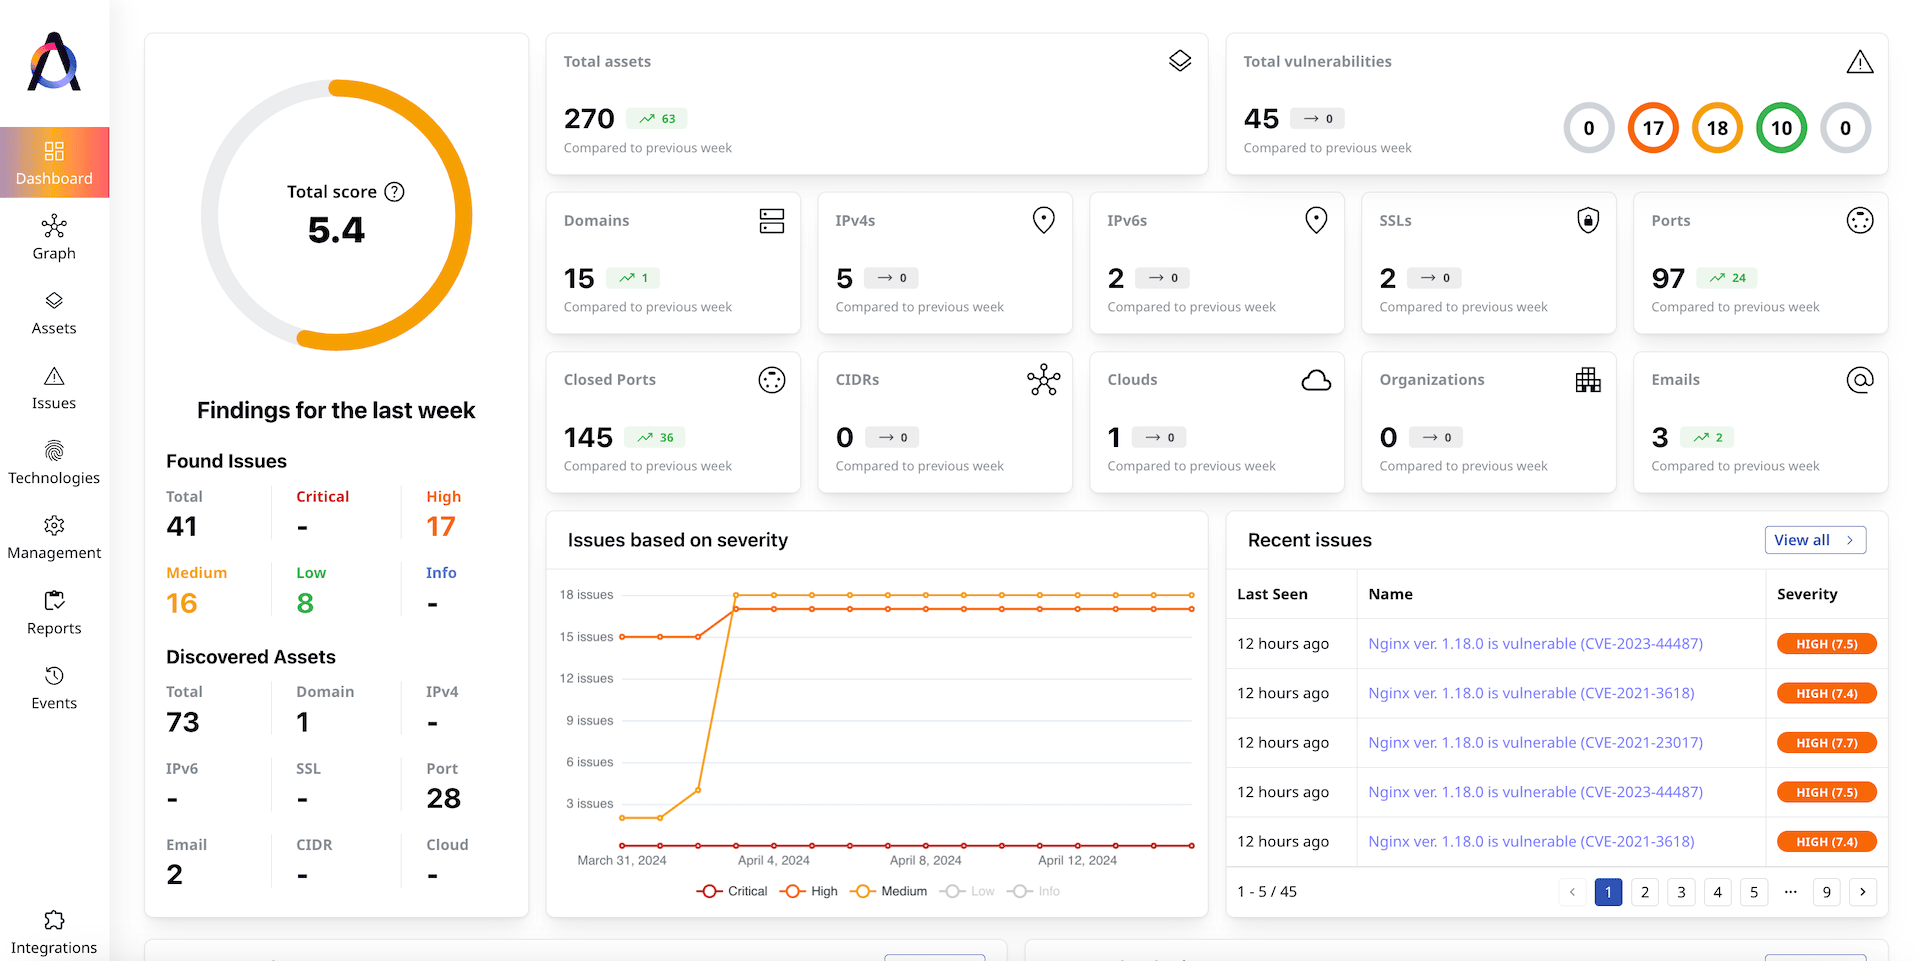Open the Nginx CVE-2021-23017 issue link
This screenshot has width=1920, height=961.
(1535, 743)
